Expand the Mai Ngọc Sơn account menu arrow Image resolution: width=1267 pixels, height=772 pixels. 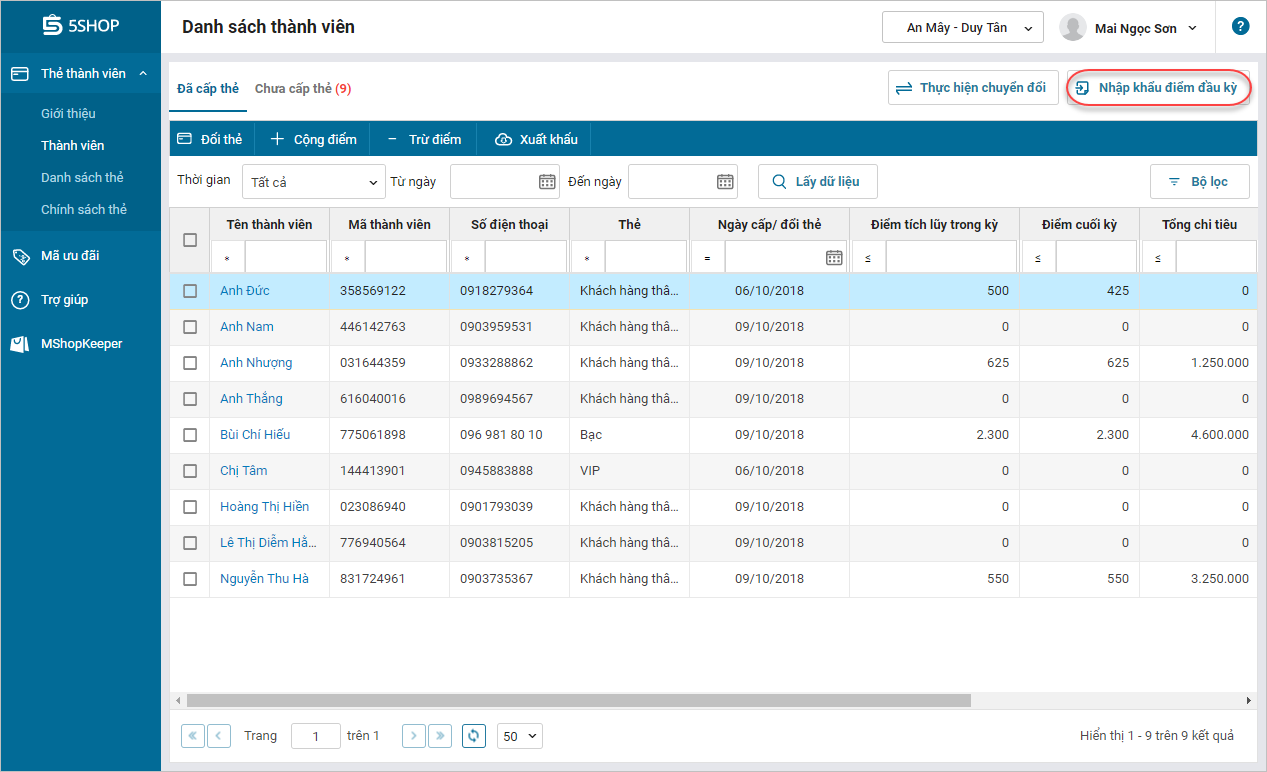1192,28
